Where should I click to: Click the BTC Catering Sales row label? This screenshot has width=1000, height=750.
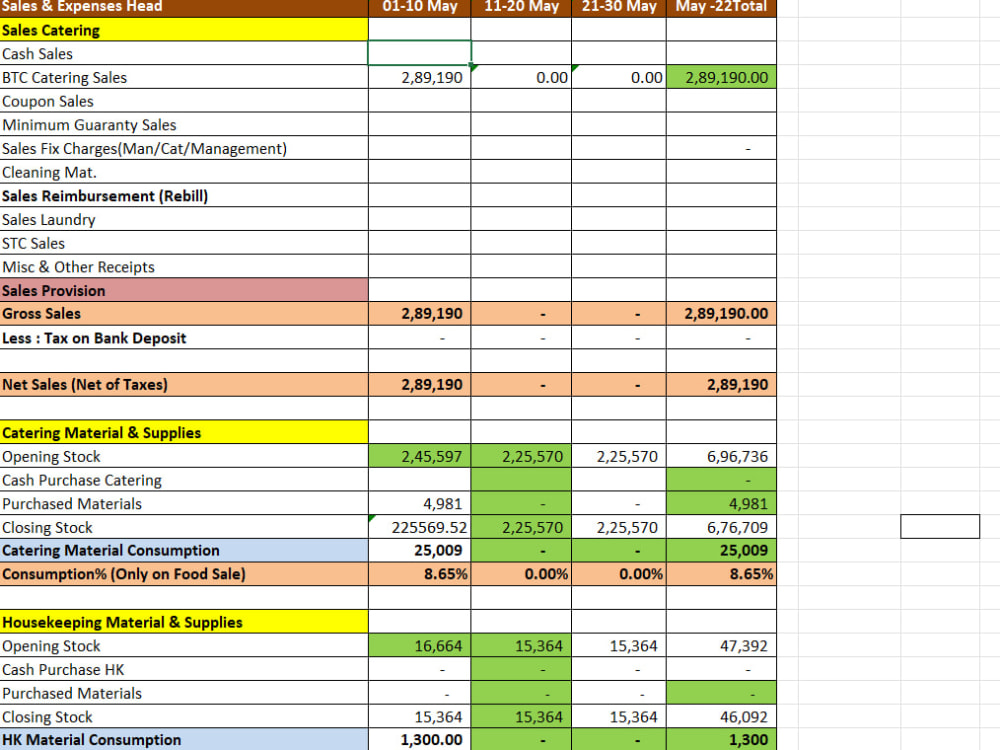point(64,78)
